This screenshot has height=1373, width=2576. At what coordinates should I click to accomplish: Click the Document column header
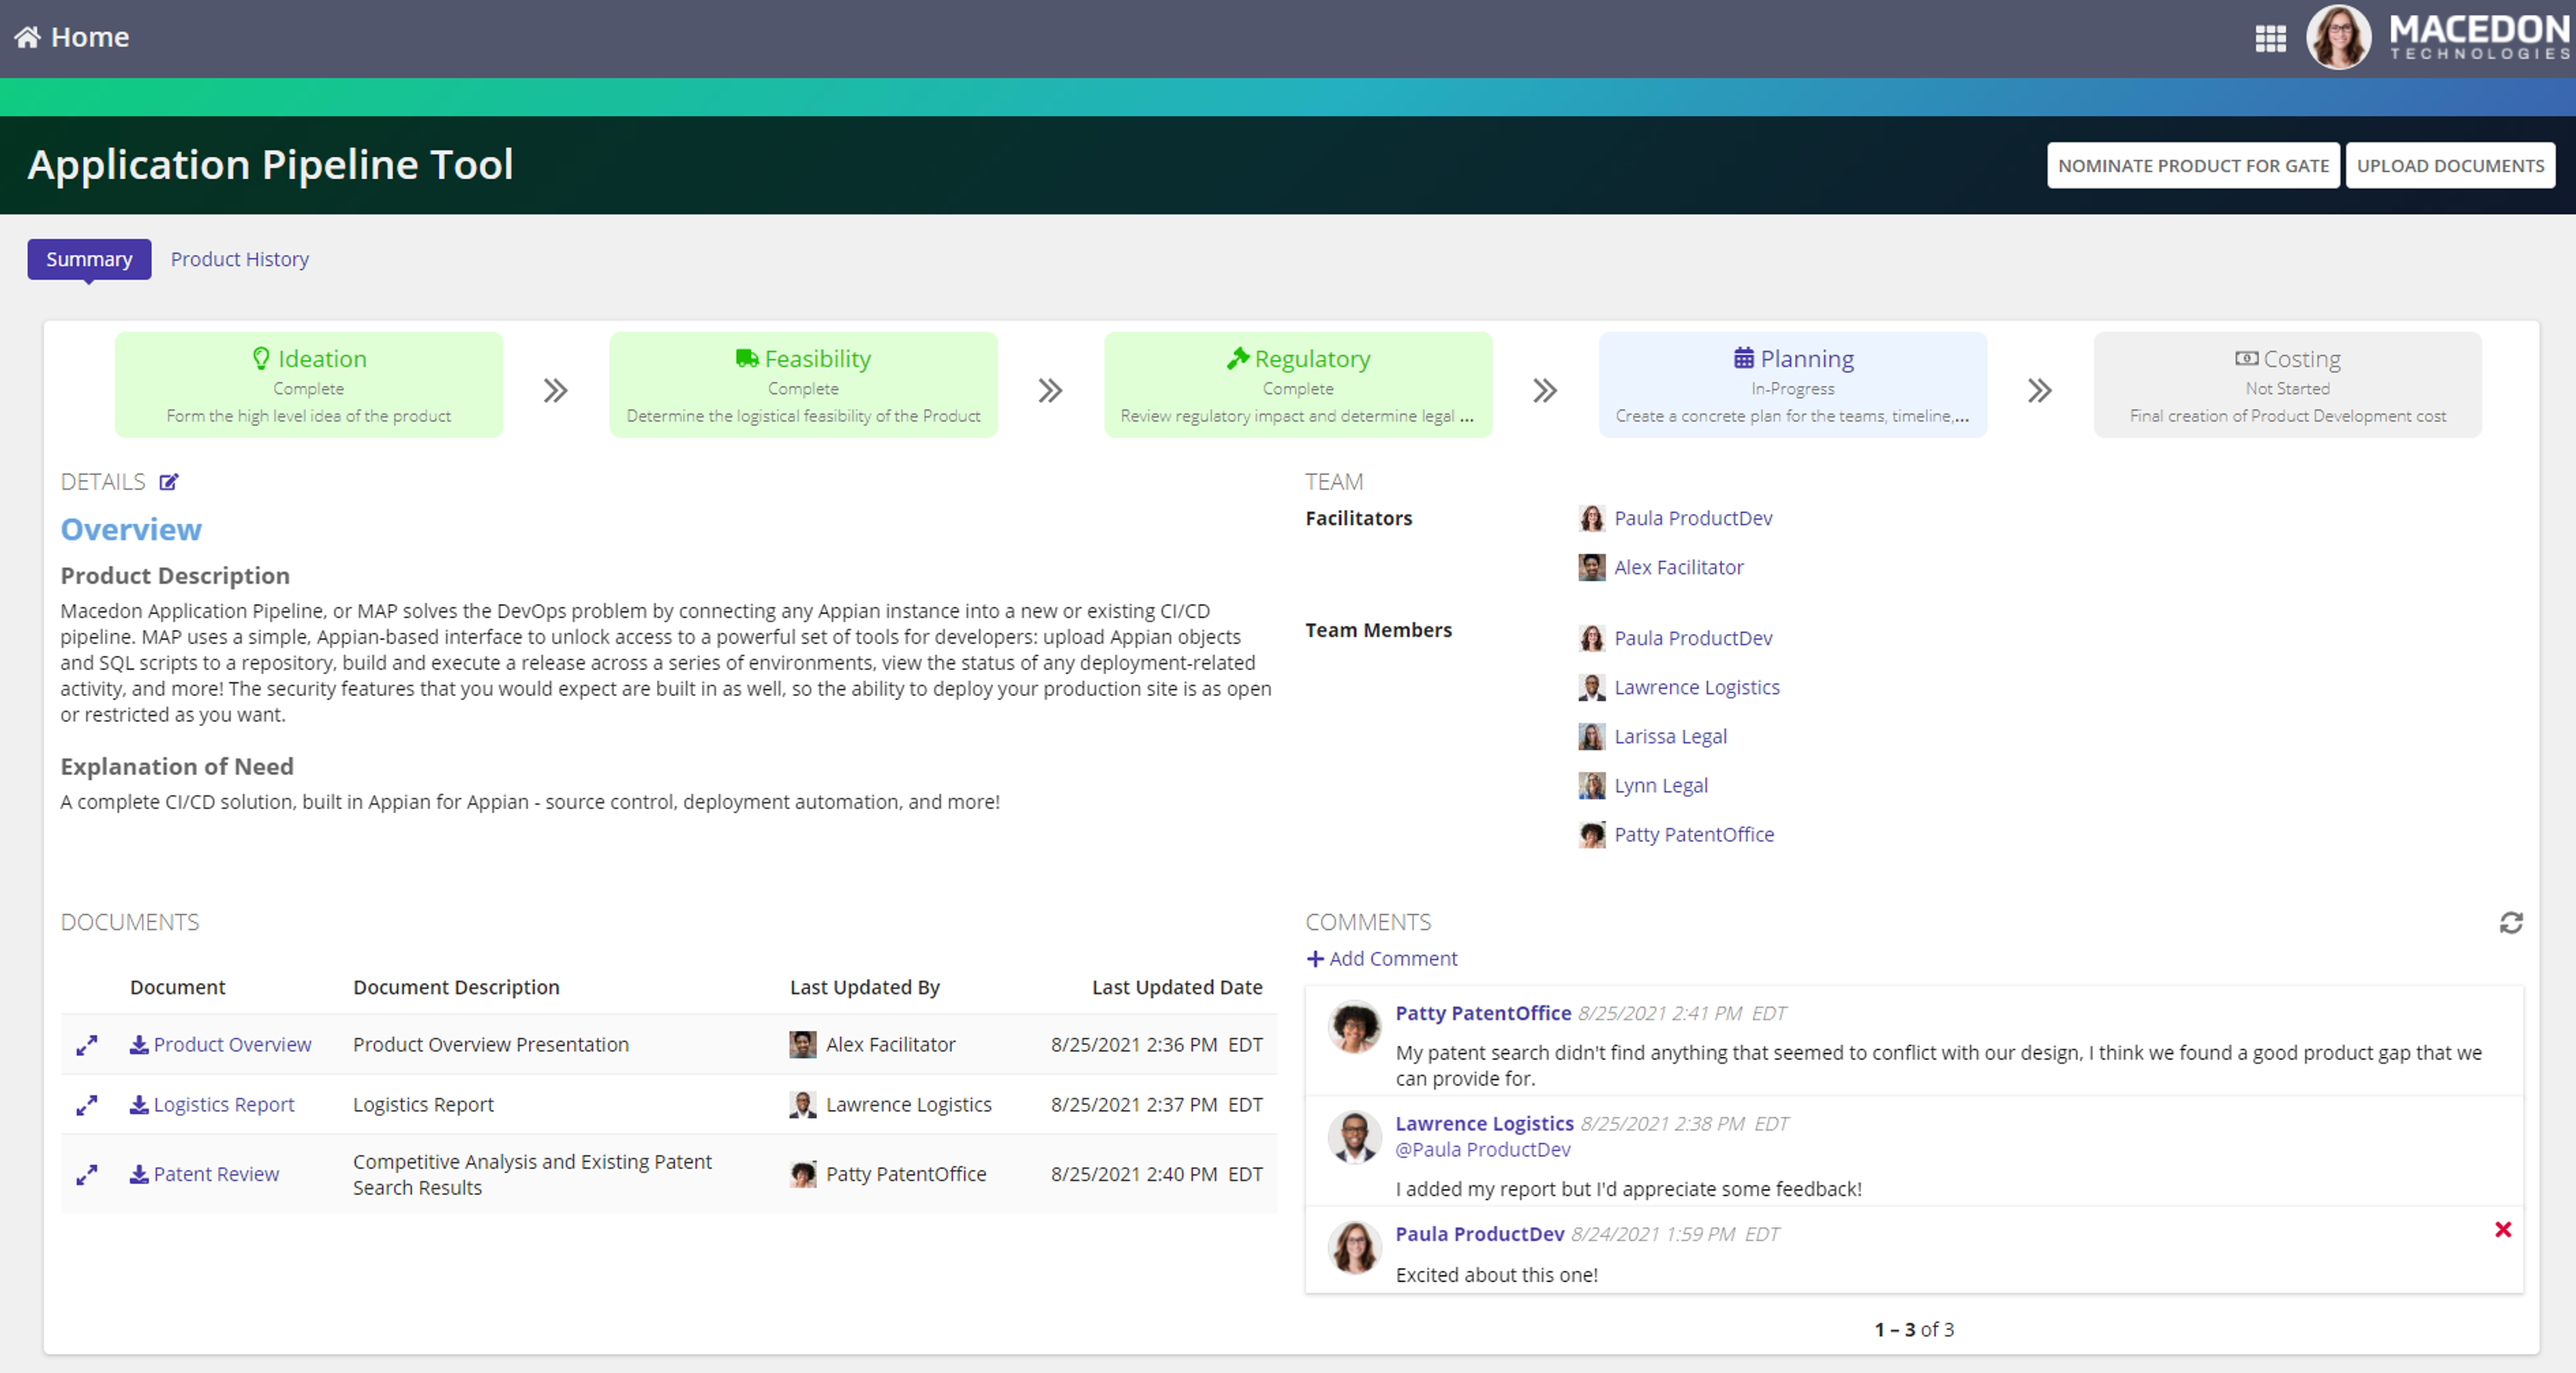178,988
